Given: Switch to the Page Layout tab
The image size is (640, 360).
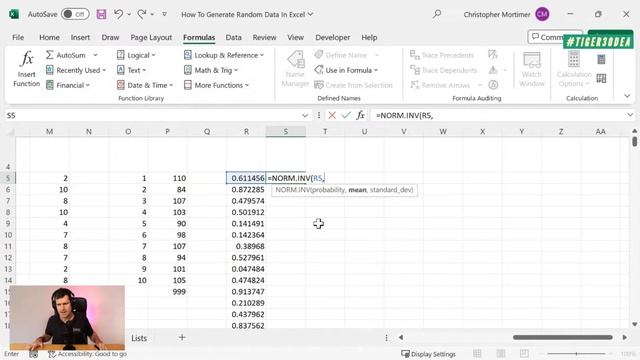Looking at the screenshot, I should click(151, 37).
